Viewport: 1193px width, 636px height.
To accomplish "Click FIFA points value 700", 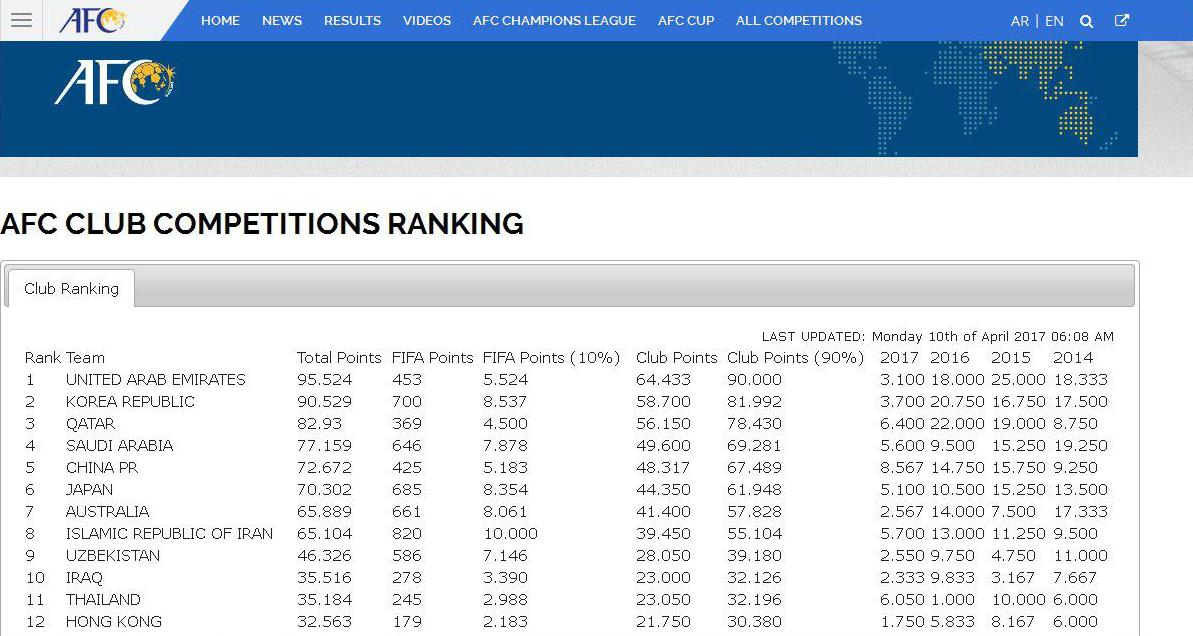I will 407,402.
